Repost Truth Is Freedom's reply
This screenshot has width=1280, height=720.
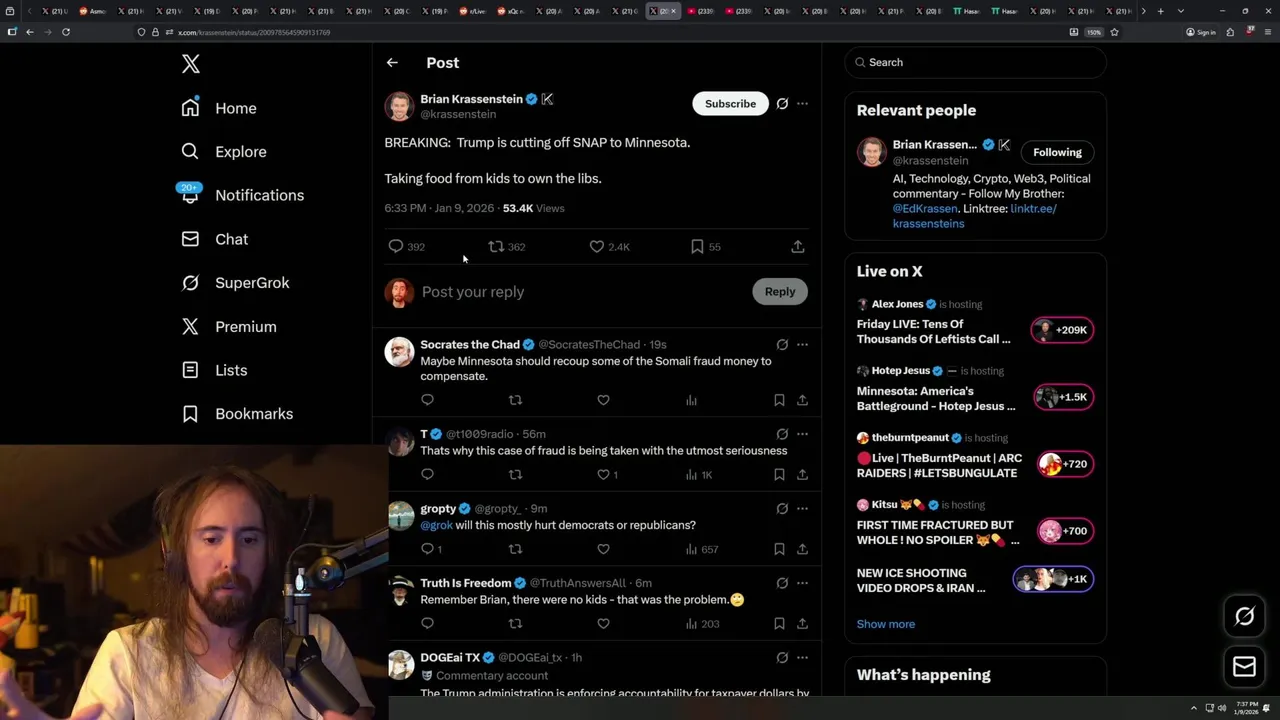[x=515, y=624]
